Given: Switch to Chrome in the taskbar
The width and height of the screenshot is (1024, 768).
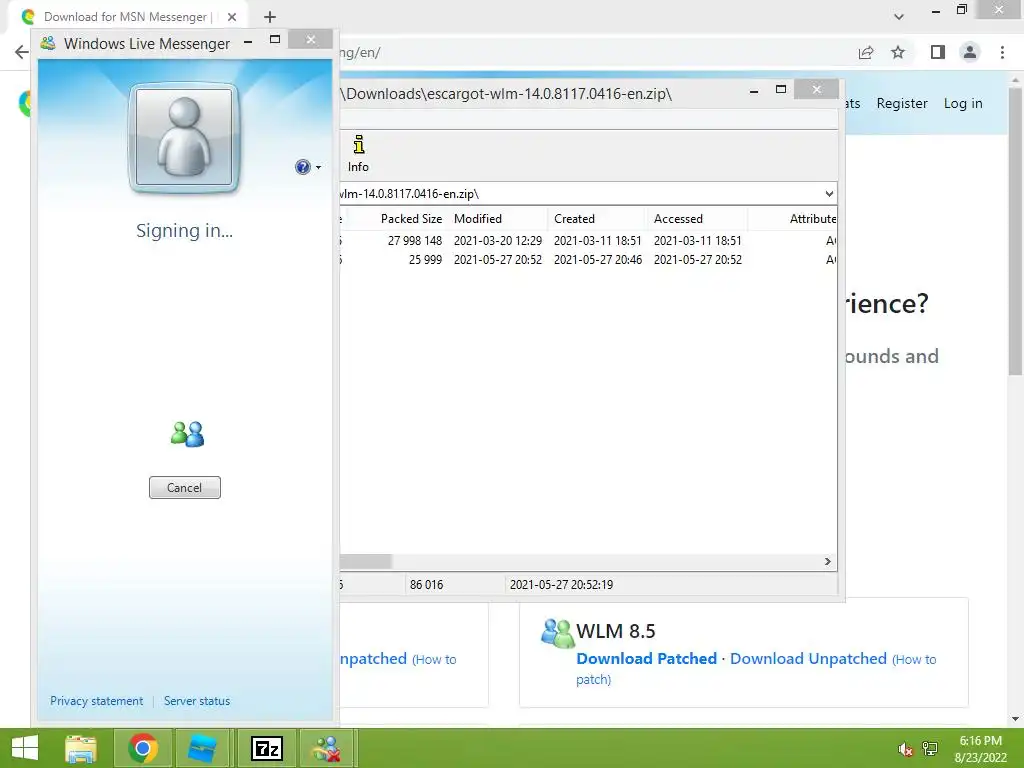Looking at the screenshot, I should pyautogui.click(x=142, y=748).
